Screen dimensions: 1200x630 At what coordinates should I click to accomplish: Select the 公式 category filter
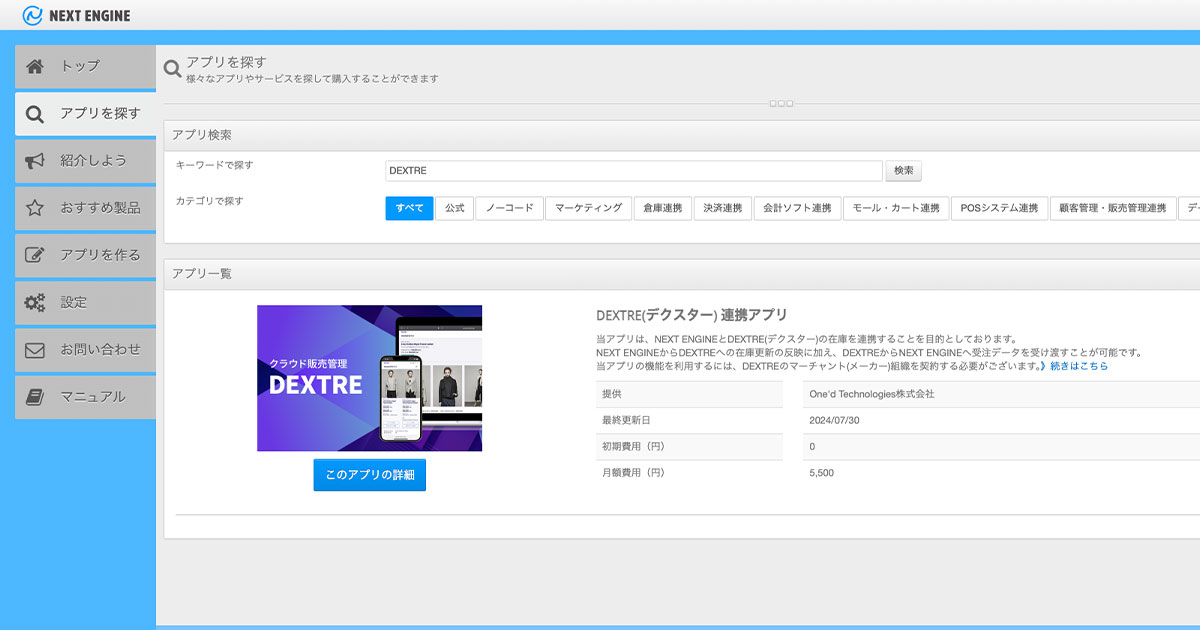tap(455, 208)
